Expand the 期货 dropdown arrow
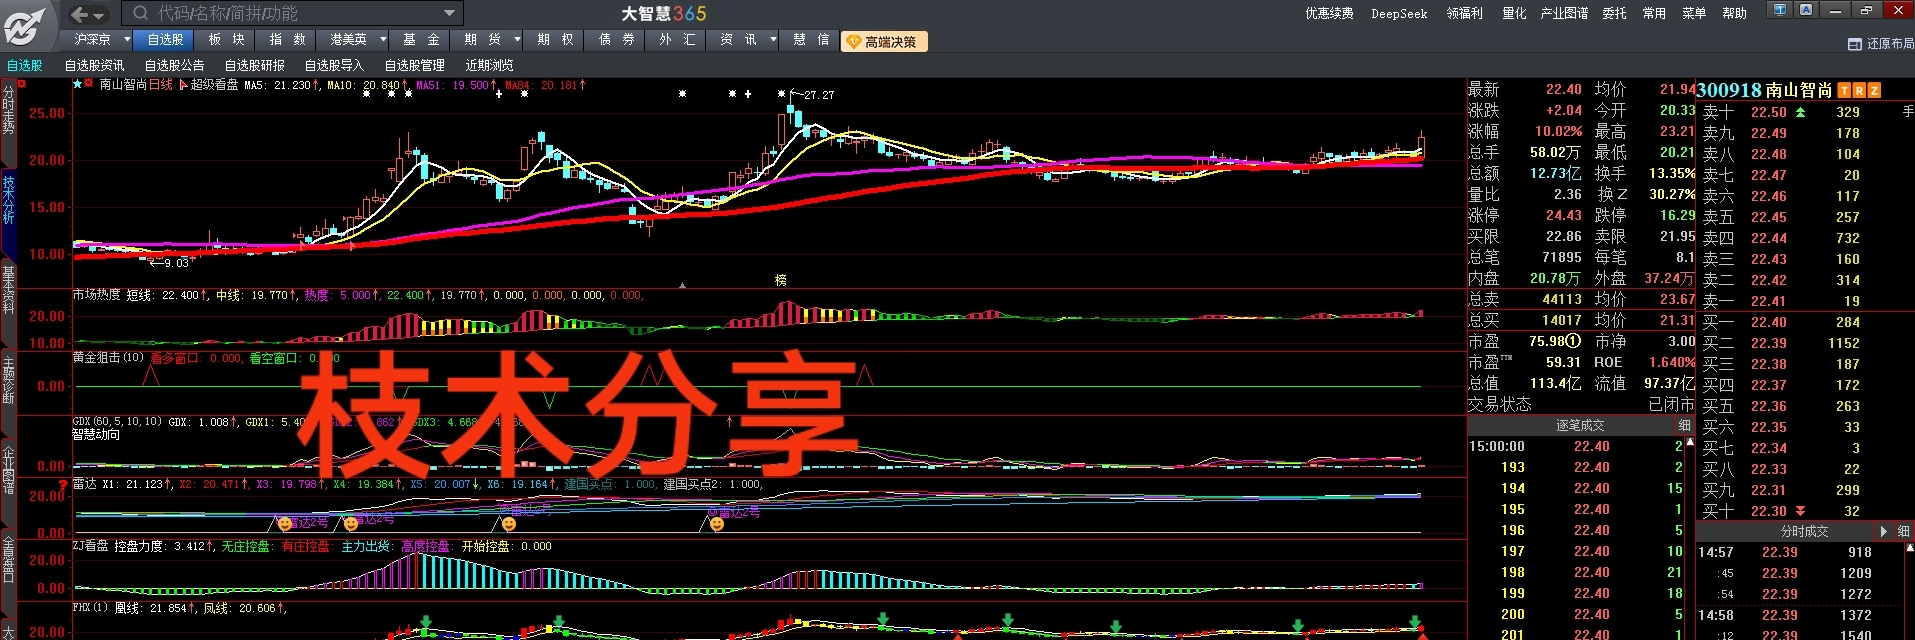Screen dimensions: 1915x640 517,40
